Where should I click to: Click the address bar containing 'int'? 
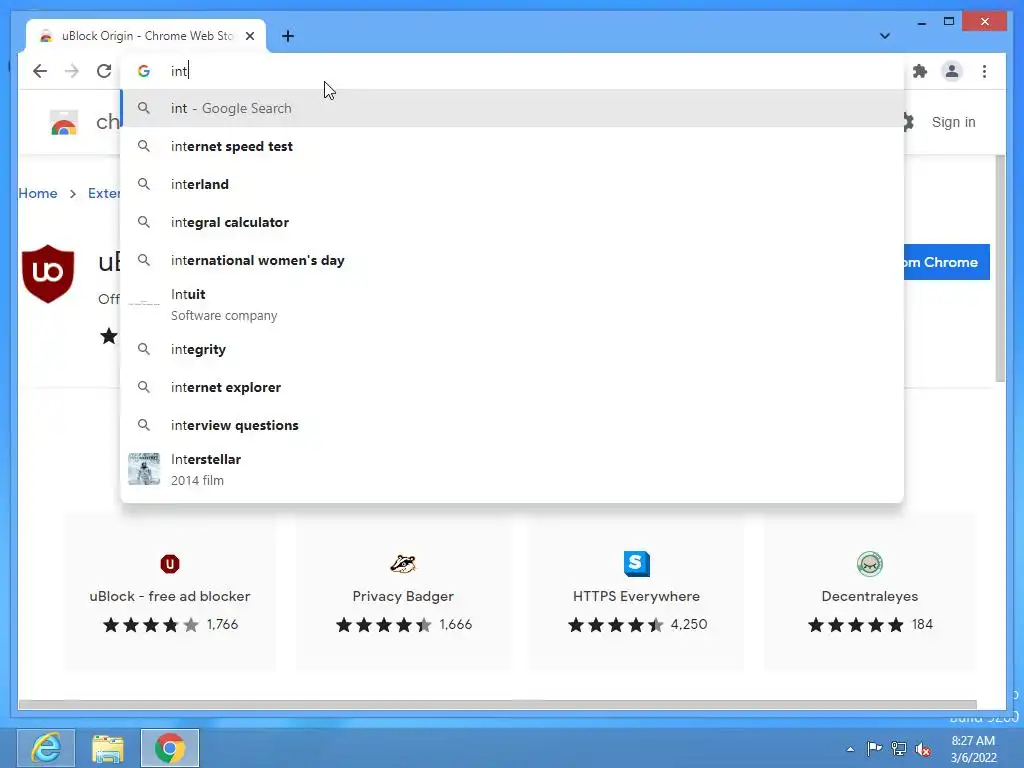click(x=512, y=71)
